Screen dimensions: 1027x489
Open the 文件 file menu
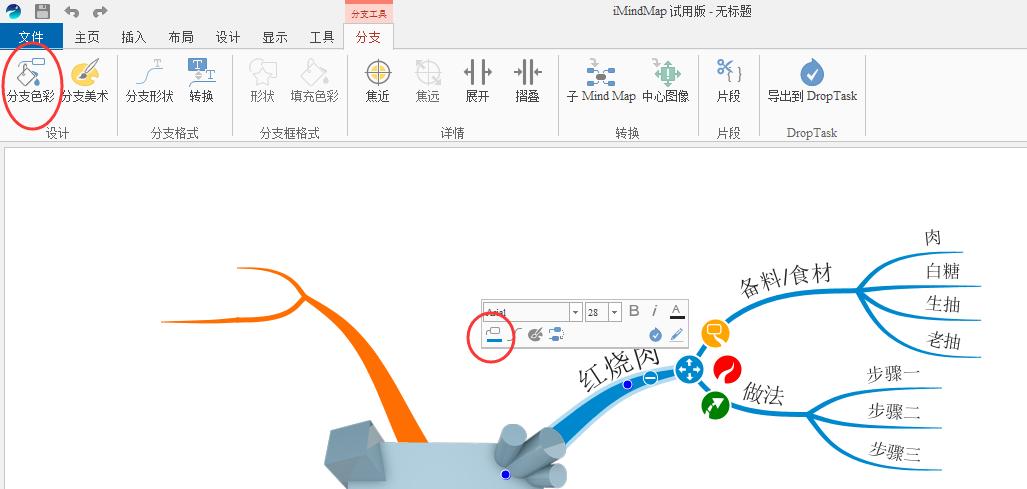point(31,37)
